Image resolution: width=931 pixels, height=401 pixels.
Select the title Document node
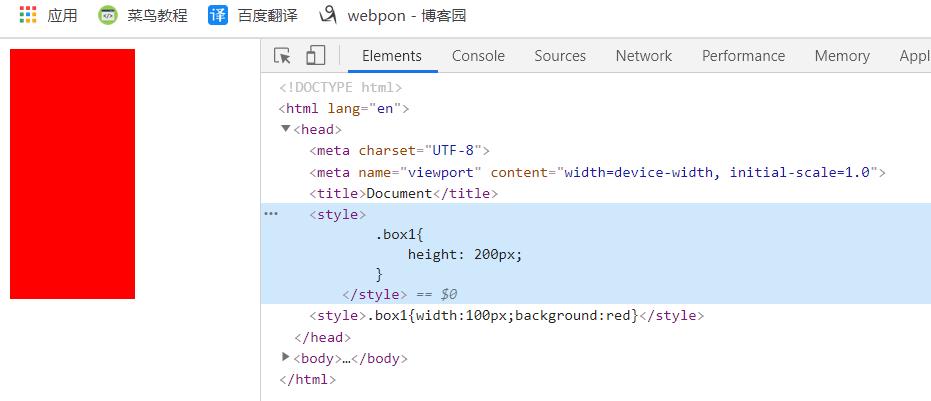click(403, 193)
